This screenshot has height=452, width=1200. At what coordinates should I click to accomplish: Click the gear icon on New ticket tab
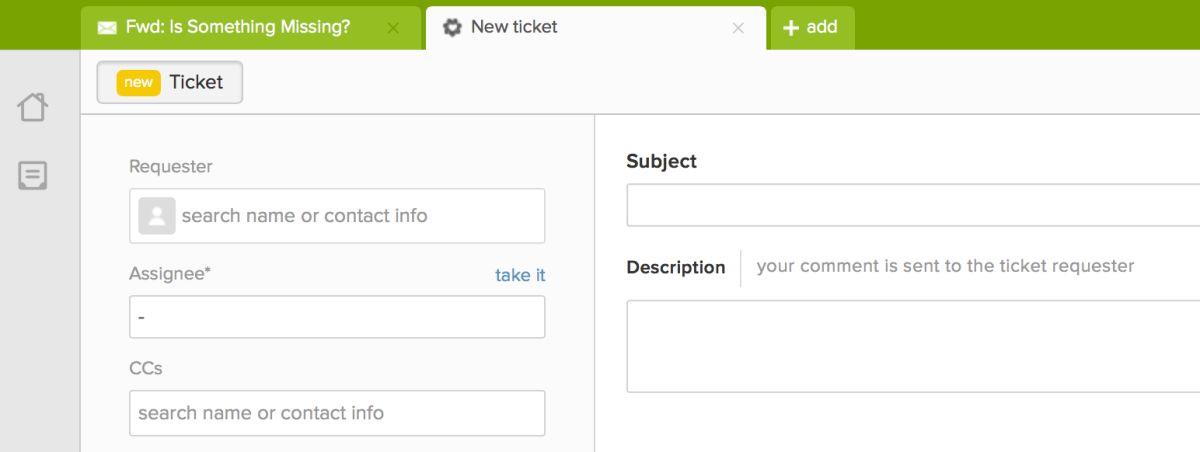click(452, 27)
